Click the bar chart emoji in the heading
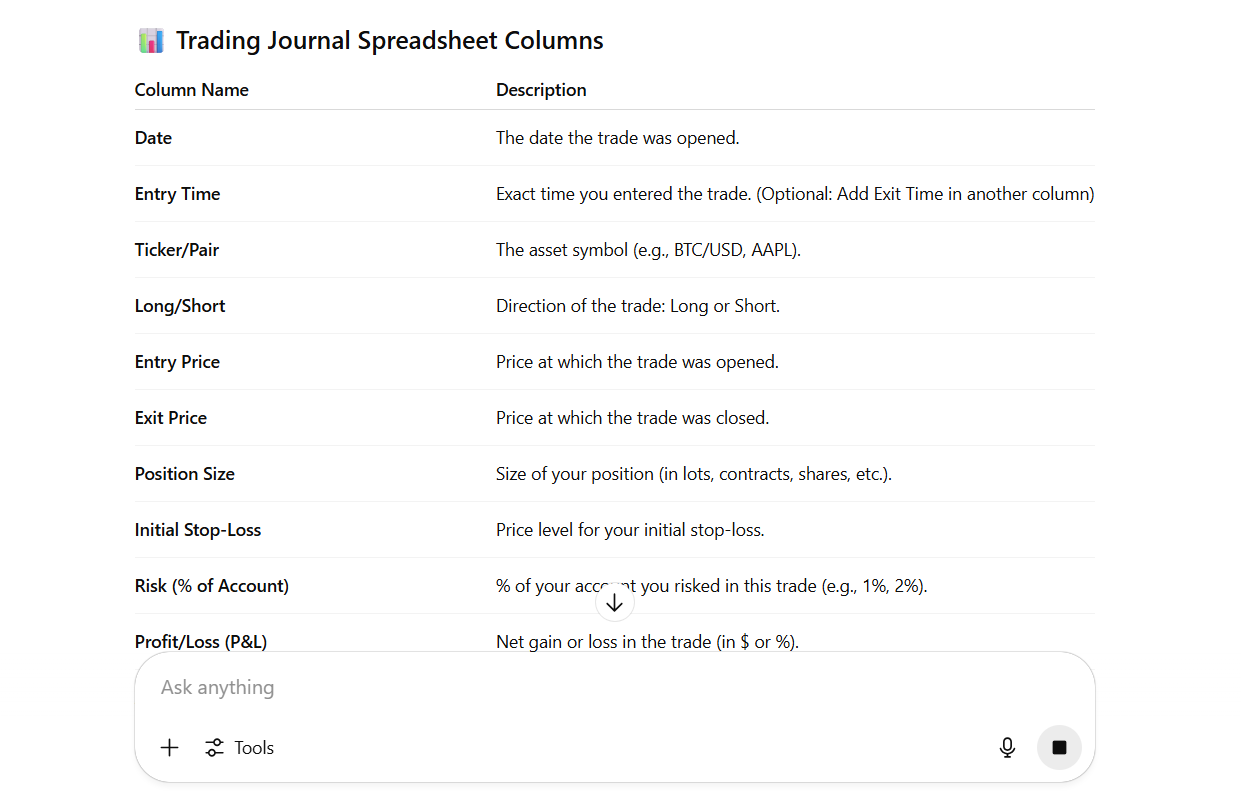This screenshot has width=1241, height=795. [151, 41]
